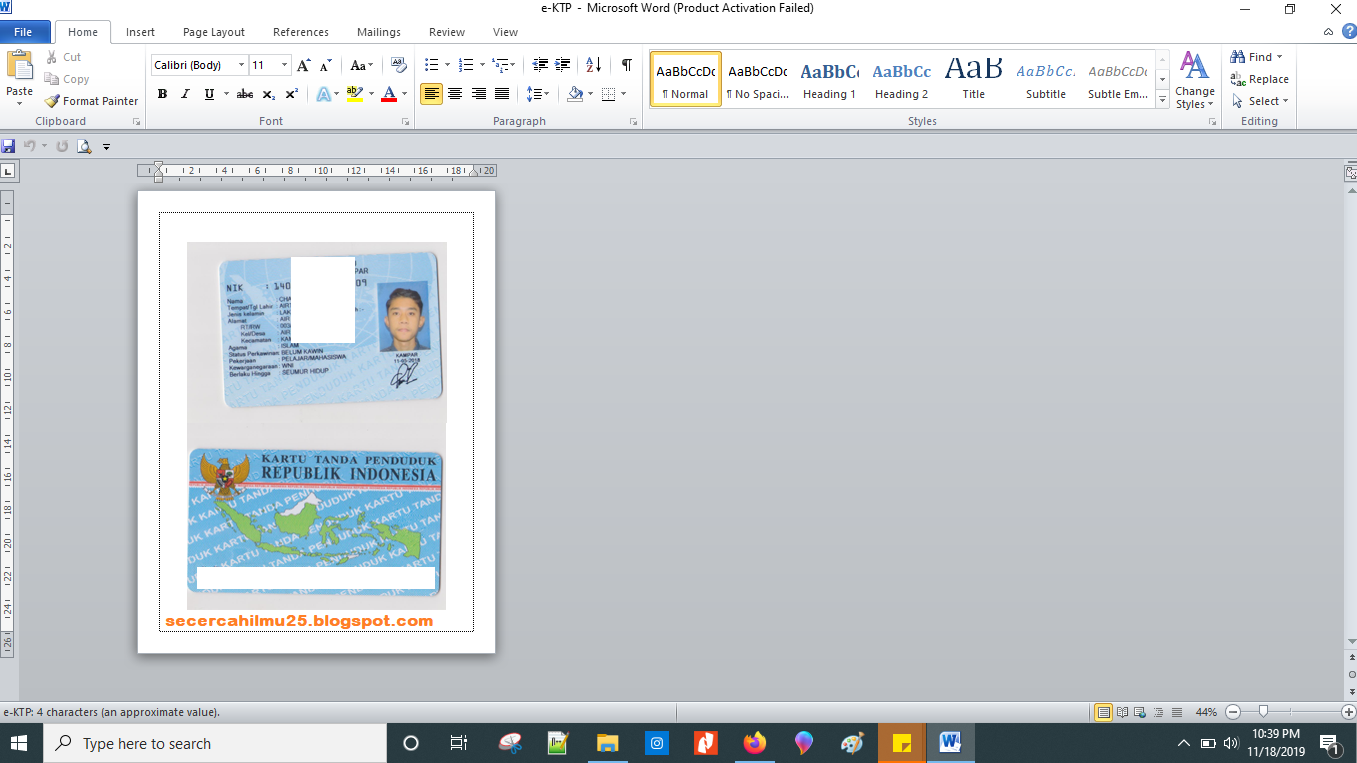Open File Explorer from the taskbar
Viewport: 1357px width, 763px height.
607,743
